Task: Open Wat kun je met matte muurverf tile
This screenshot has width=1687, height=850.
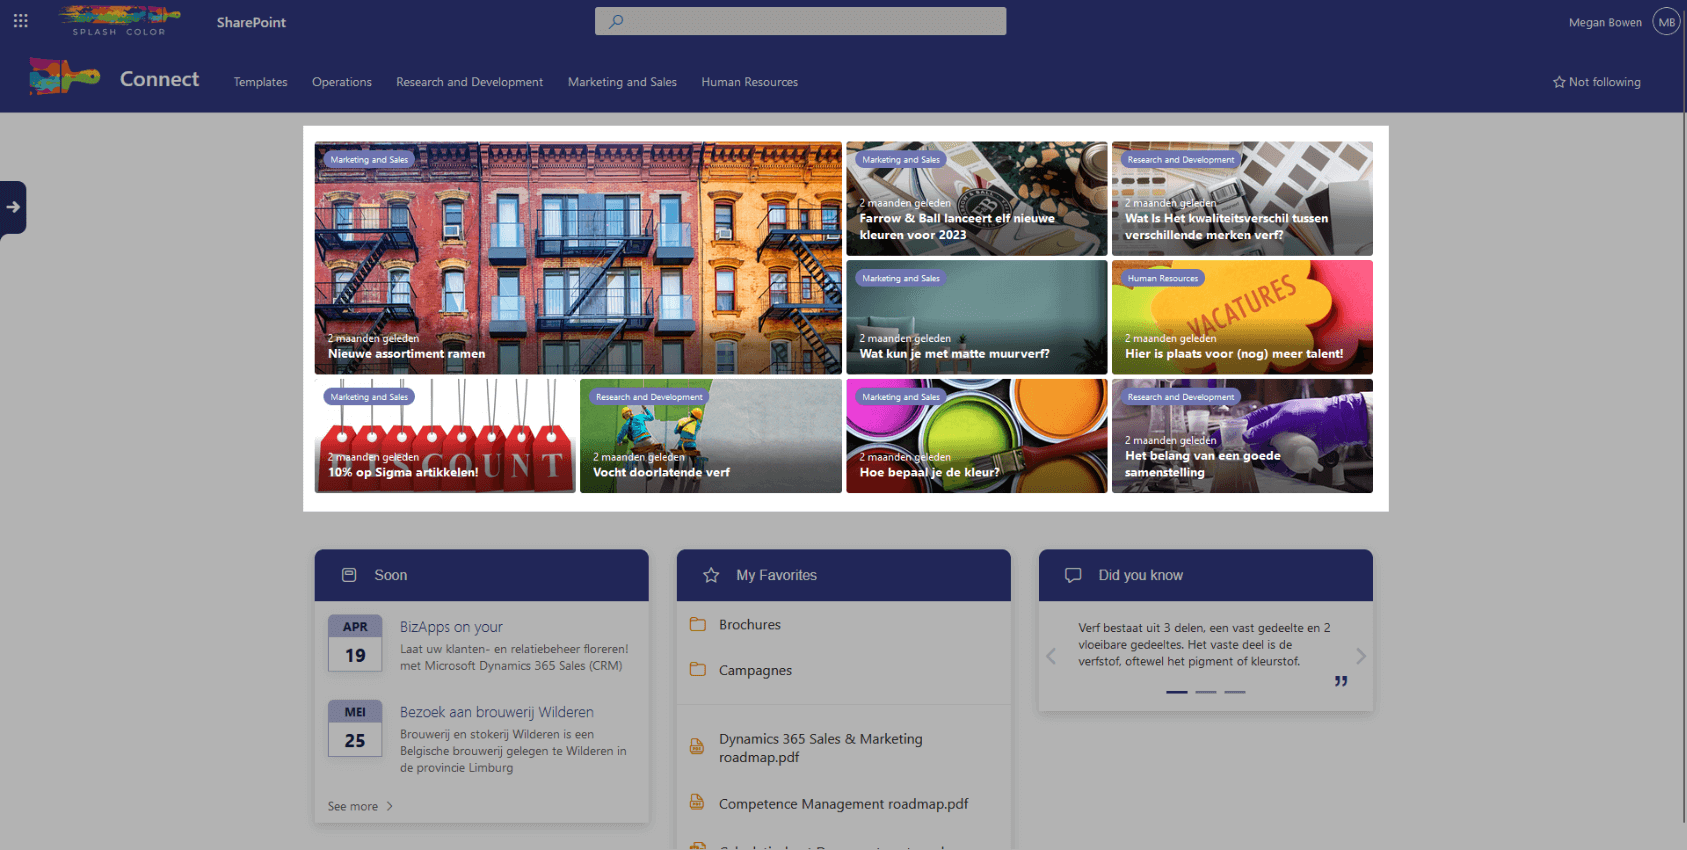Action: click(x=977, y=317)
